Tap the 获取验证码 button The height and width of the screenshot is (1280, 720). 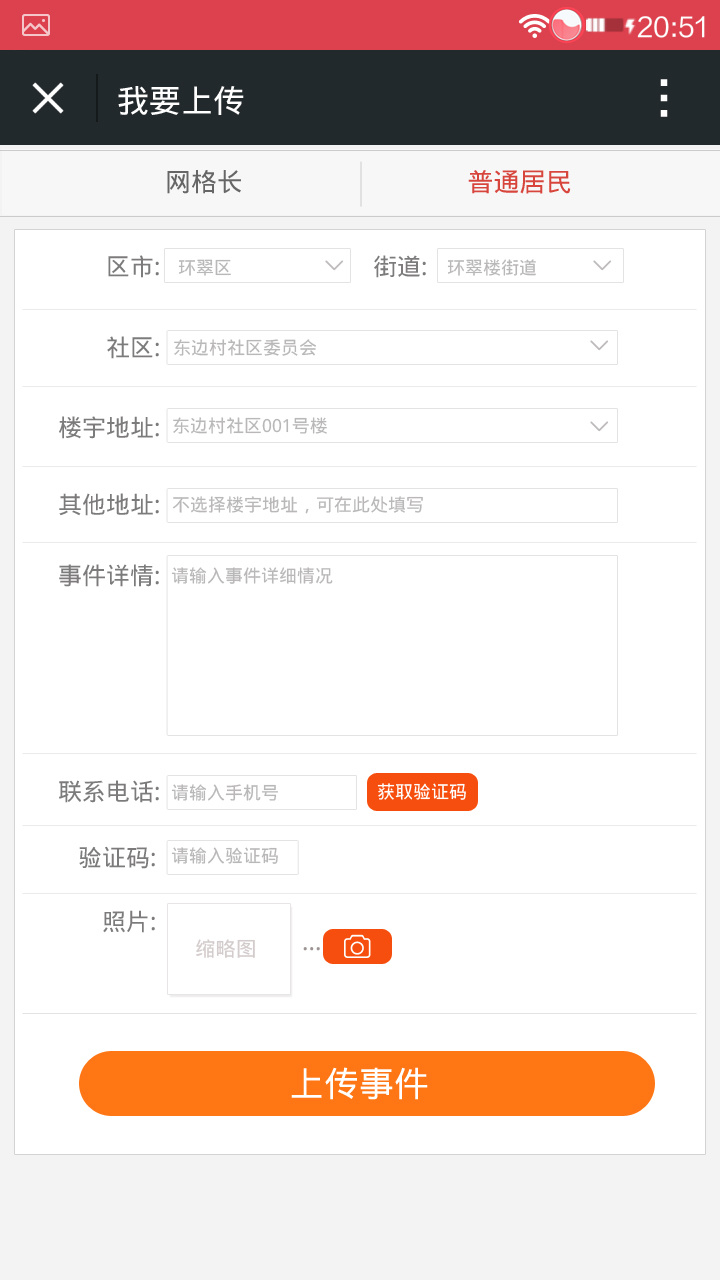[422, 792]
